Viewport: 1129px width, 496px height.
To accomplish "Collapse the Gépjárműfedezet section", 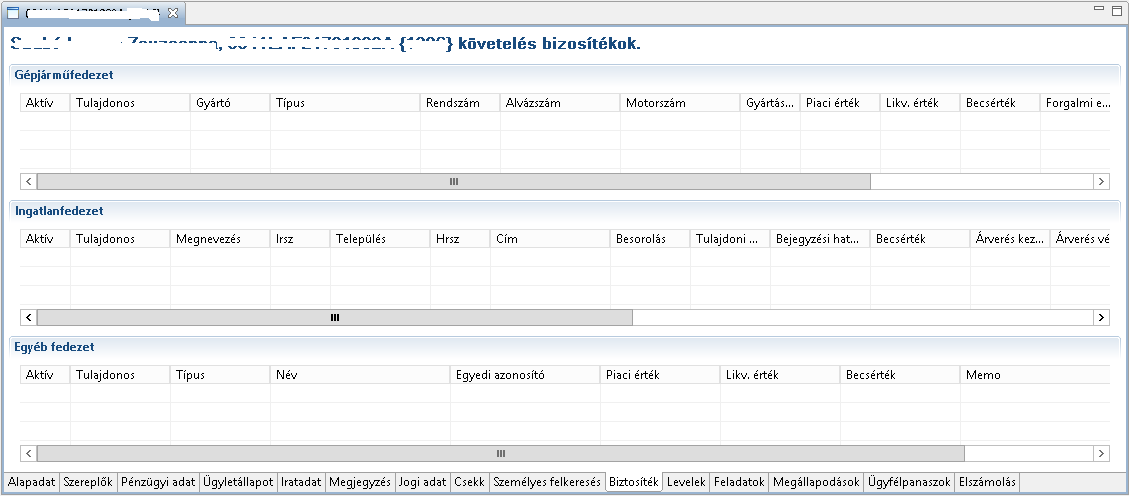I will tap(63, 75).
